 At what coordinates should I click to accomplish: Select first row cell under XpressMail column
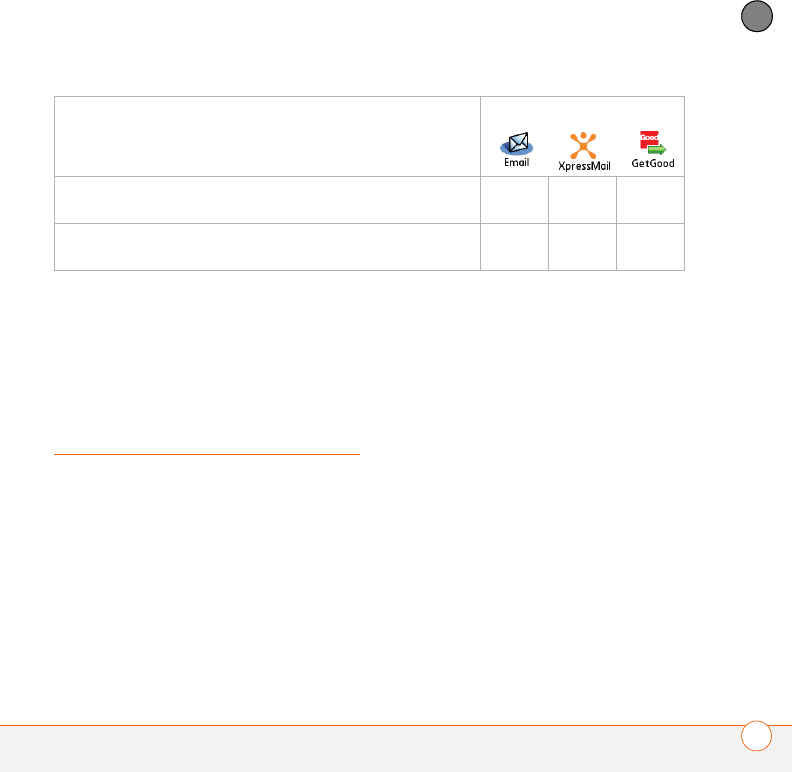click(582, 200)
